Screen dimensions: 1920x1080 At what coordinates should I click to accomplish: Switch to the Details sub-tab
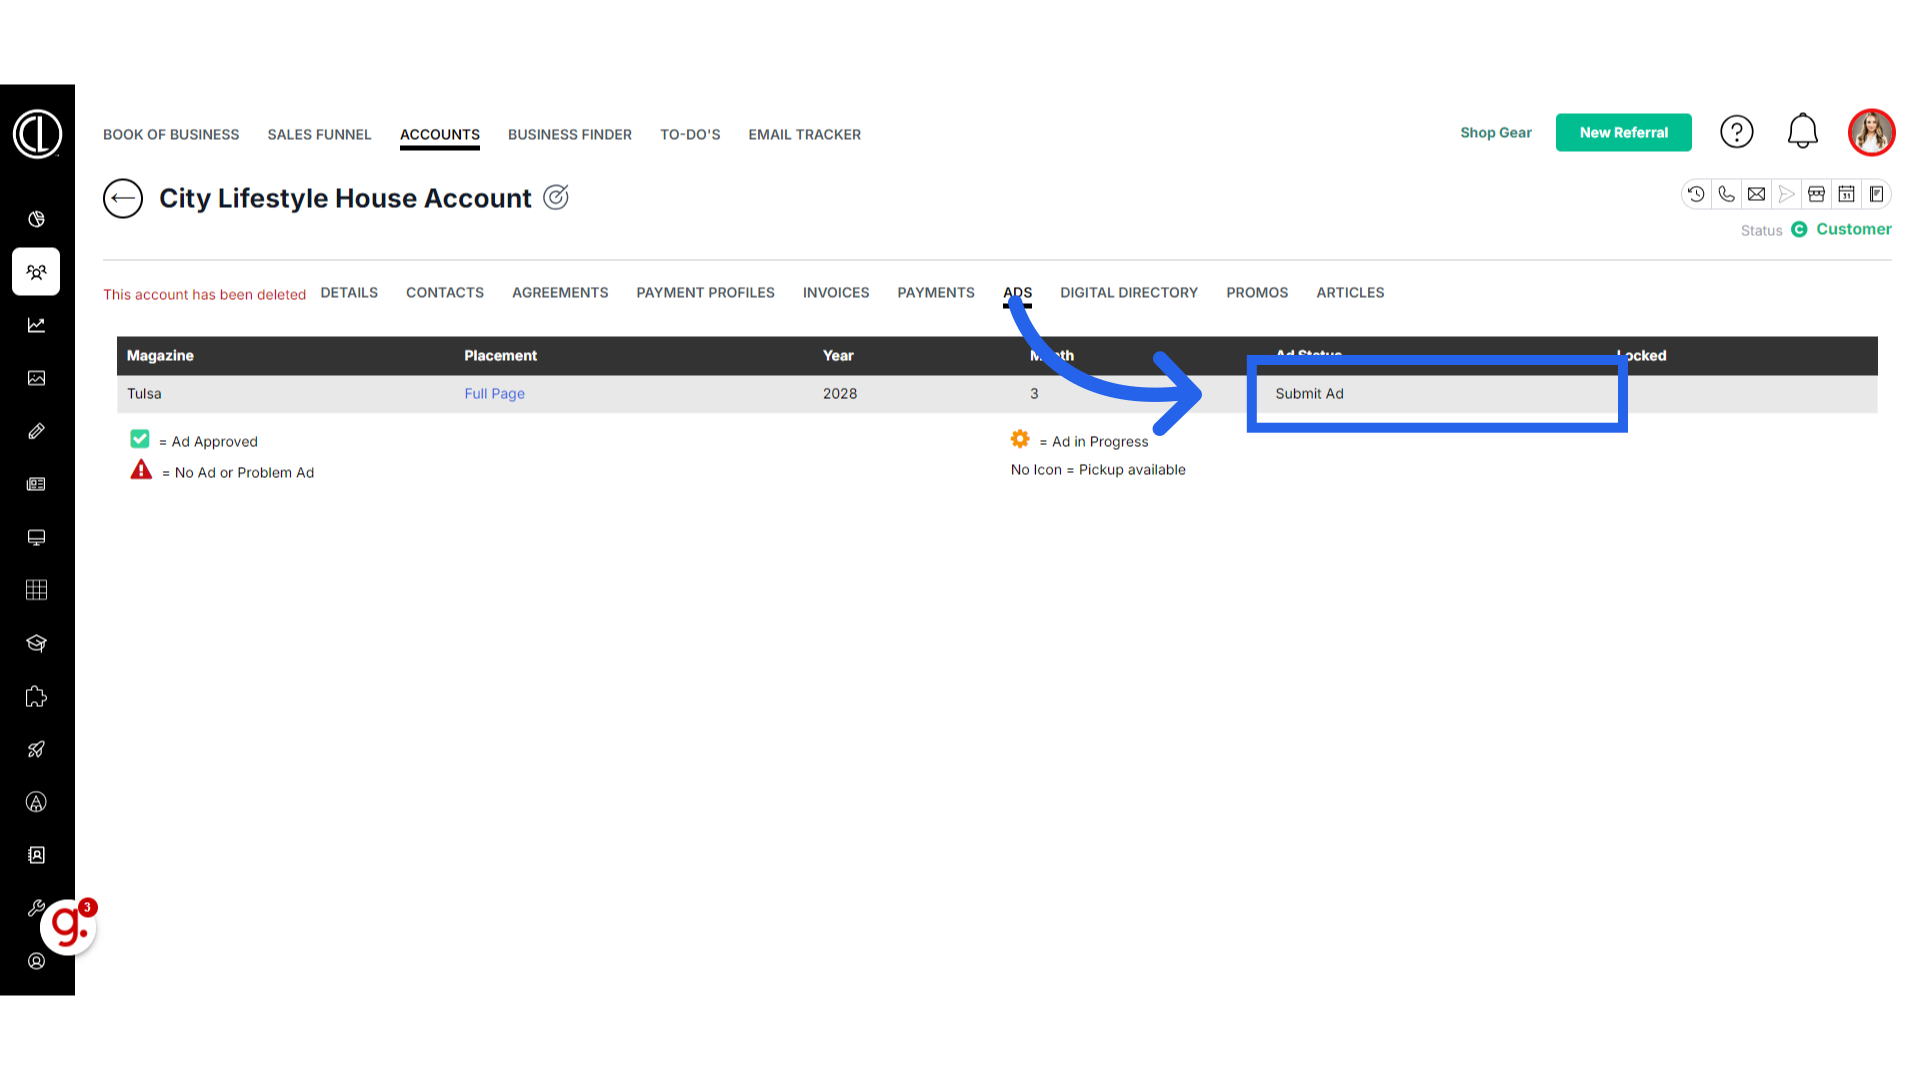coord(349,292)
